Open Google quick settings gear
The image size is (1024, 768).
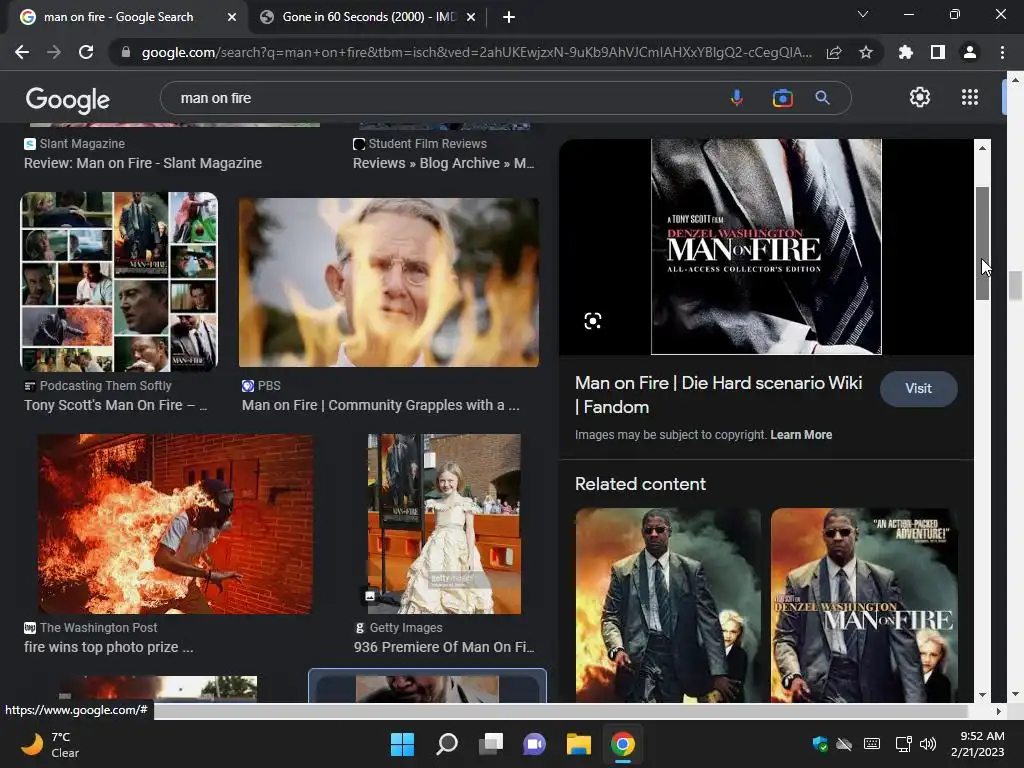click(x=920, y=97)
